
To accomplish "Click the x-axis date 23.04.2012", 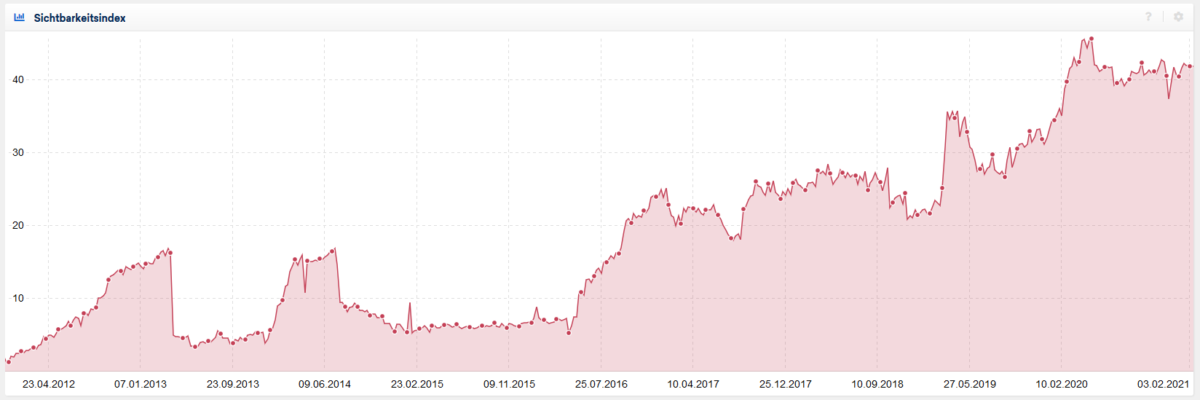I will coord(49,384).
